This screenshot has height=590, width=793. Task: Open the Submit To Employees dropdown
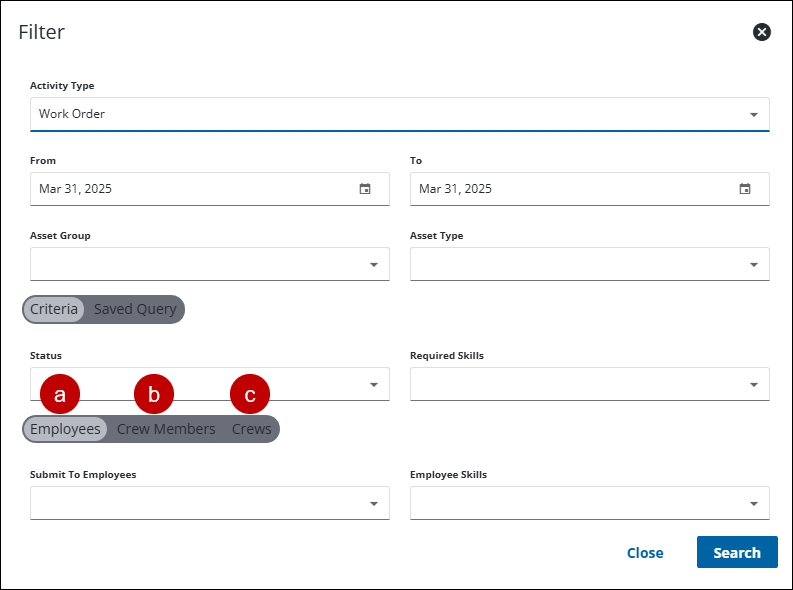point(374,504)
